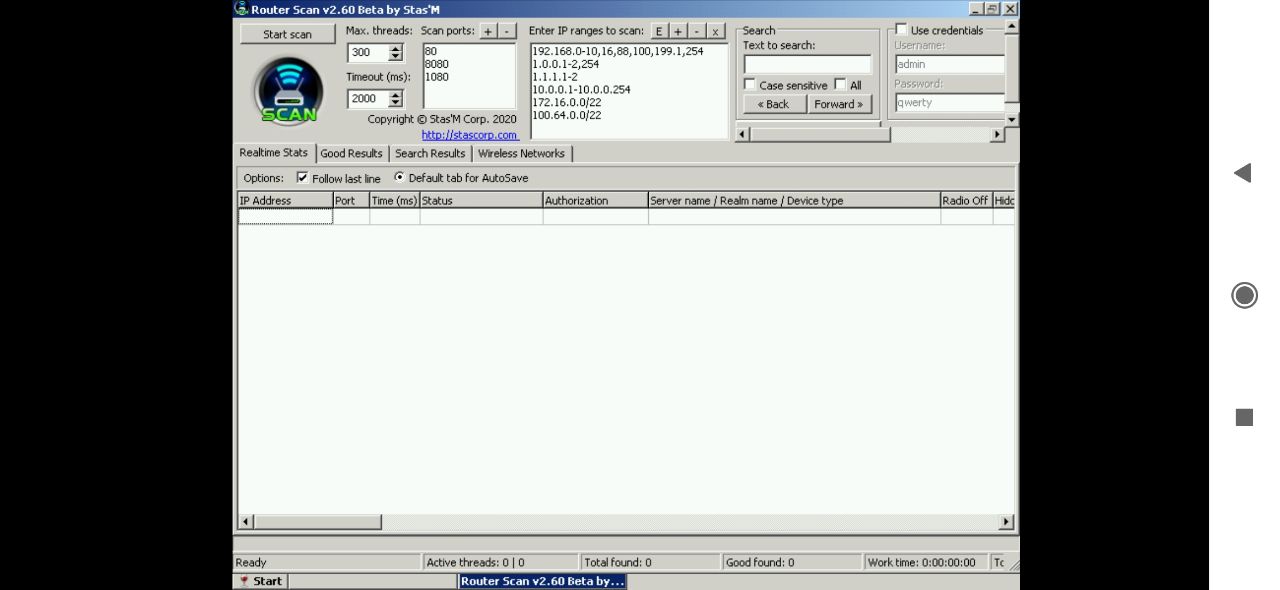Image resolution: width=1280 pixels, height=590 pixels.
Task: Switch to the Wireless Networks tab
Action: [x=521, y=154]
